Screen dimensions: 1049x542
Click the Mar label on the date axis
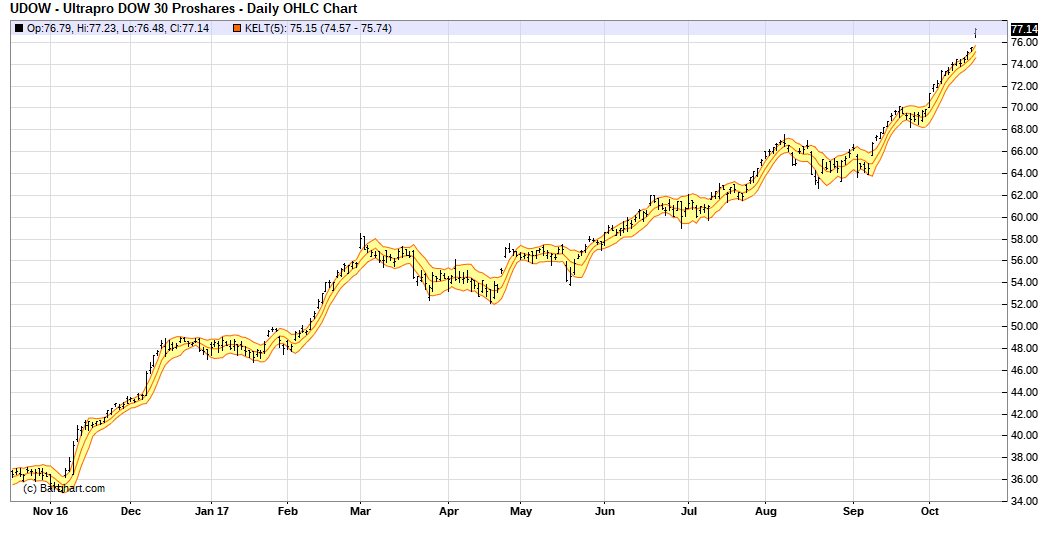click(x=361, y=510)
